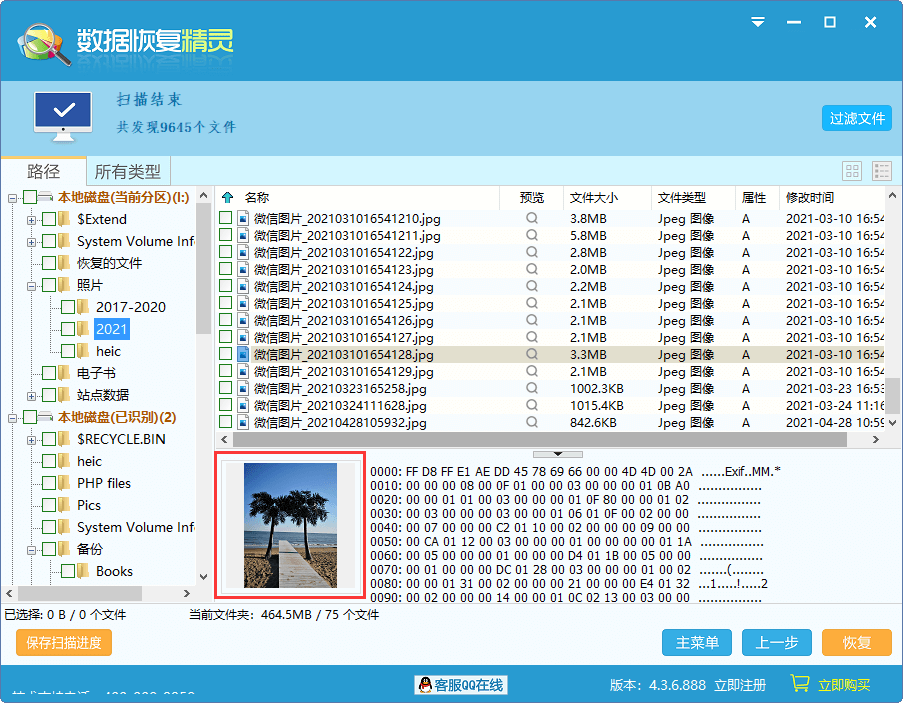
Task: Click the file list vertical scrollbar thumb
Action: click(x=892, y=395)
